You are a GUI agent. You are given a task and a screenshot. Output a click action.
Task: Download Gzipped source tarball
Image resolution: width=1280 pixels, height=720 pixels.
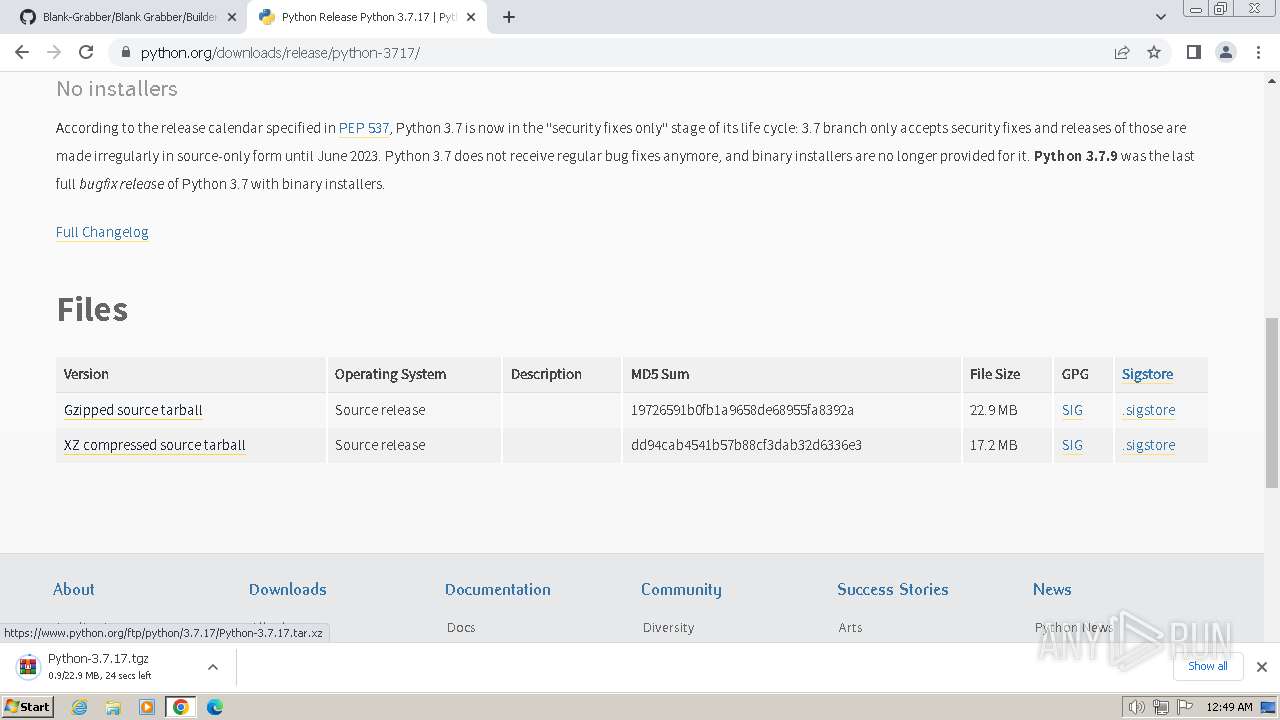[x=133, y=410]
